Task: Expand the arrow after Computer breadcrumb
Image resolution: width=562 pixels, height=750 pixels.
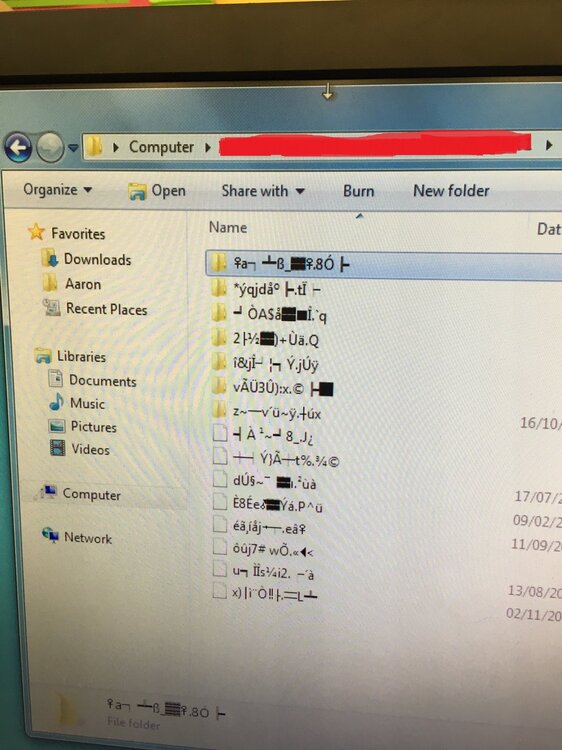Action: pyautogui.click(x=208, y=147)
